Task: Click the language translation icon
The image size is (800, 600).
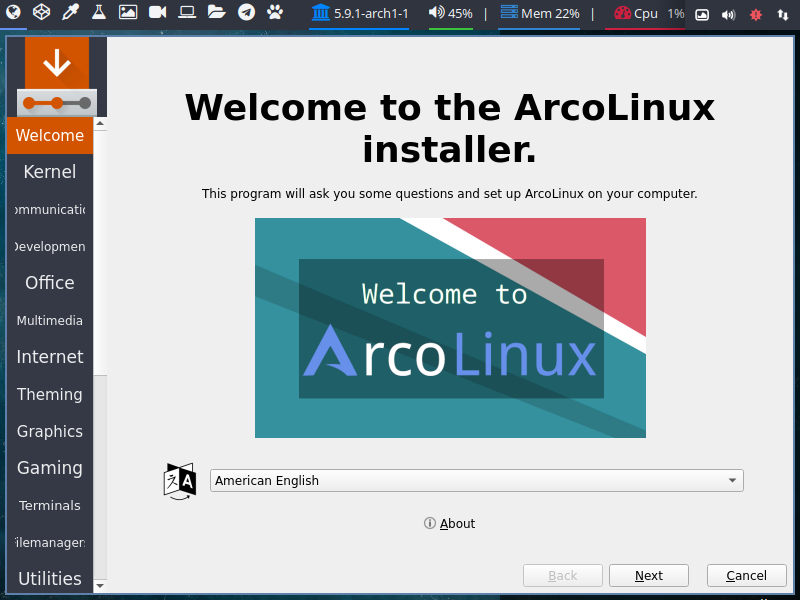Action: 180,481
